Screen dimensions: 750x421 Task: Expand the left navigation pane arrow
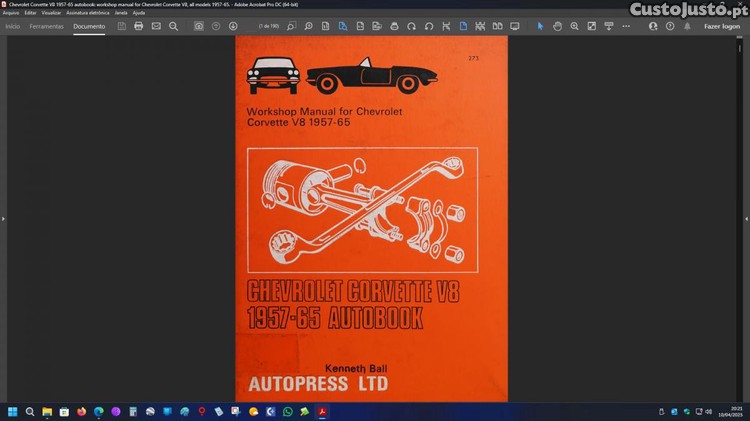click(x=4, y=218)
